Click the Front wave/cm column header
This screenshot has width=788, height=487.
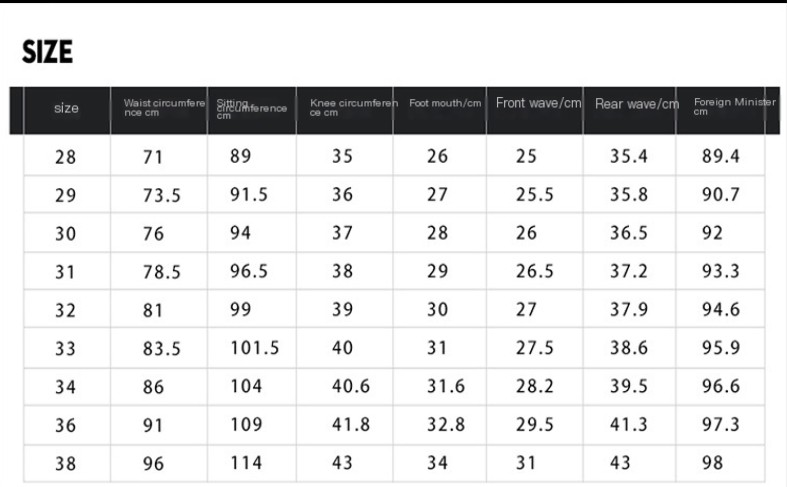[x=538, y=103]
